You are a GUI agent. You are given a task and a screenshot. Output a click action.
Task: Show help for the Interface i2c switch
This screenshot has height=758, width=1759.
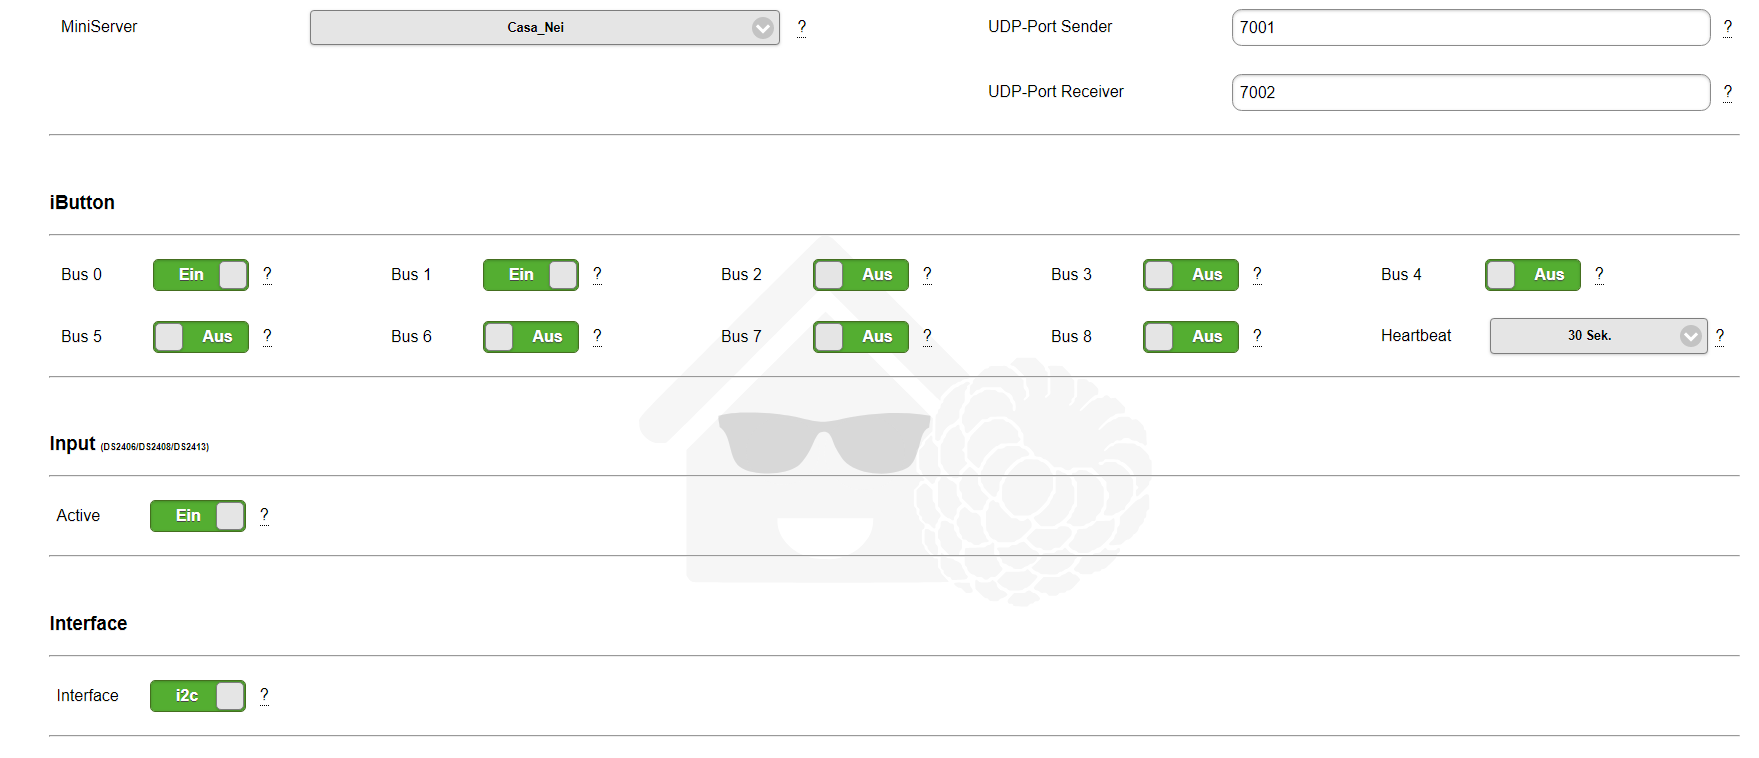[264, 695]
